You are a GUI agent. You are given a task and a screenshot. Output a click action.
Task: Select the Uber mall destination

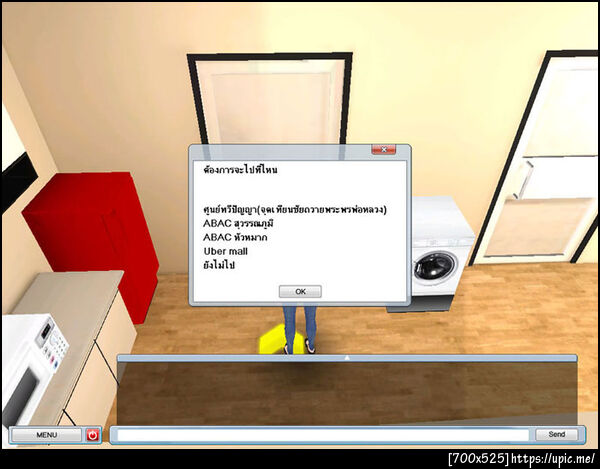[225, 251]
